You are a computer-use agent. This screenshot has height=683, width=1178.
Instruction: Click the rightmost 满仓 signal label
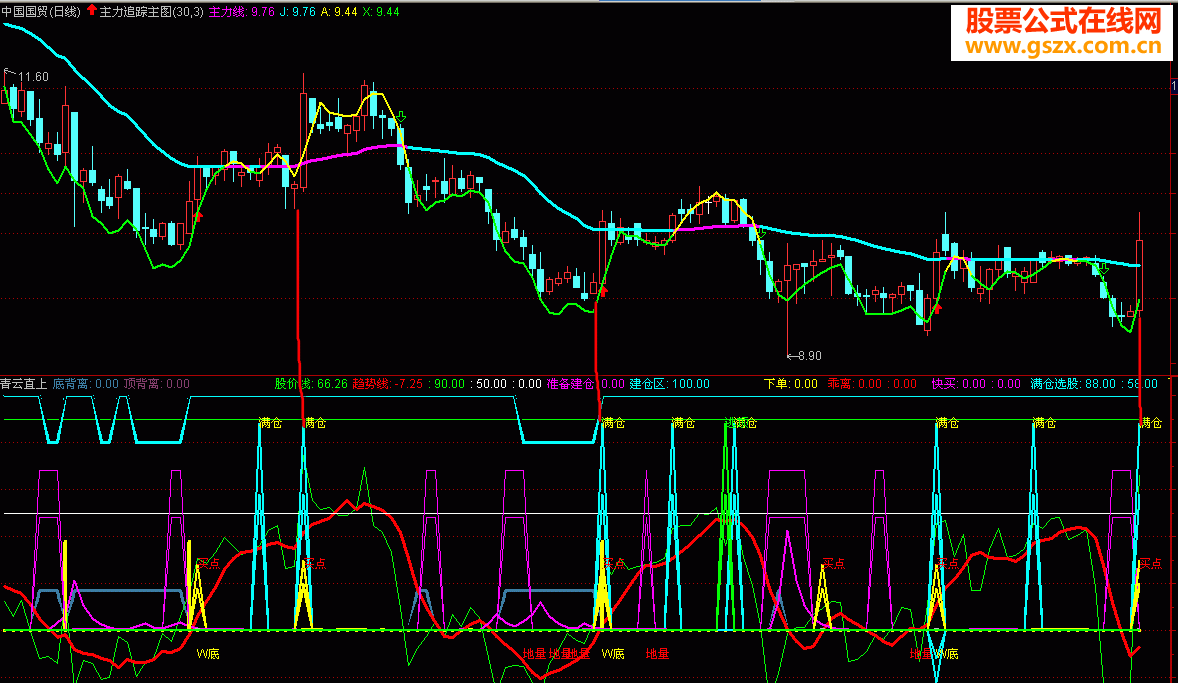coord(1151,424)
